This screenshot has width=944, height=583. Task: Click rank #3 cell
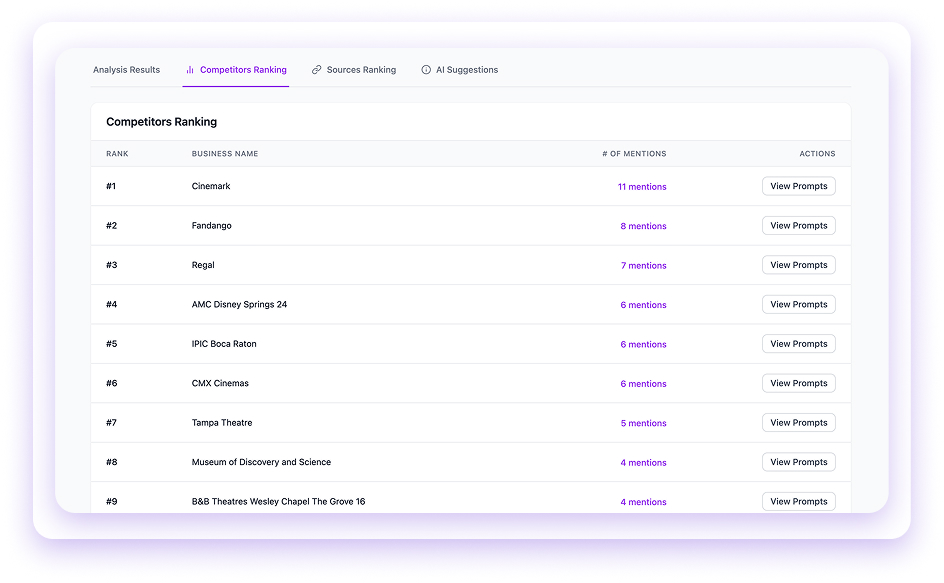pyautogui.click(x=111, y=265)
